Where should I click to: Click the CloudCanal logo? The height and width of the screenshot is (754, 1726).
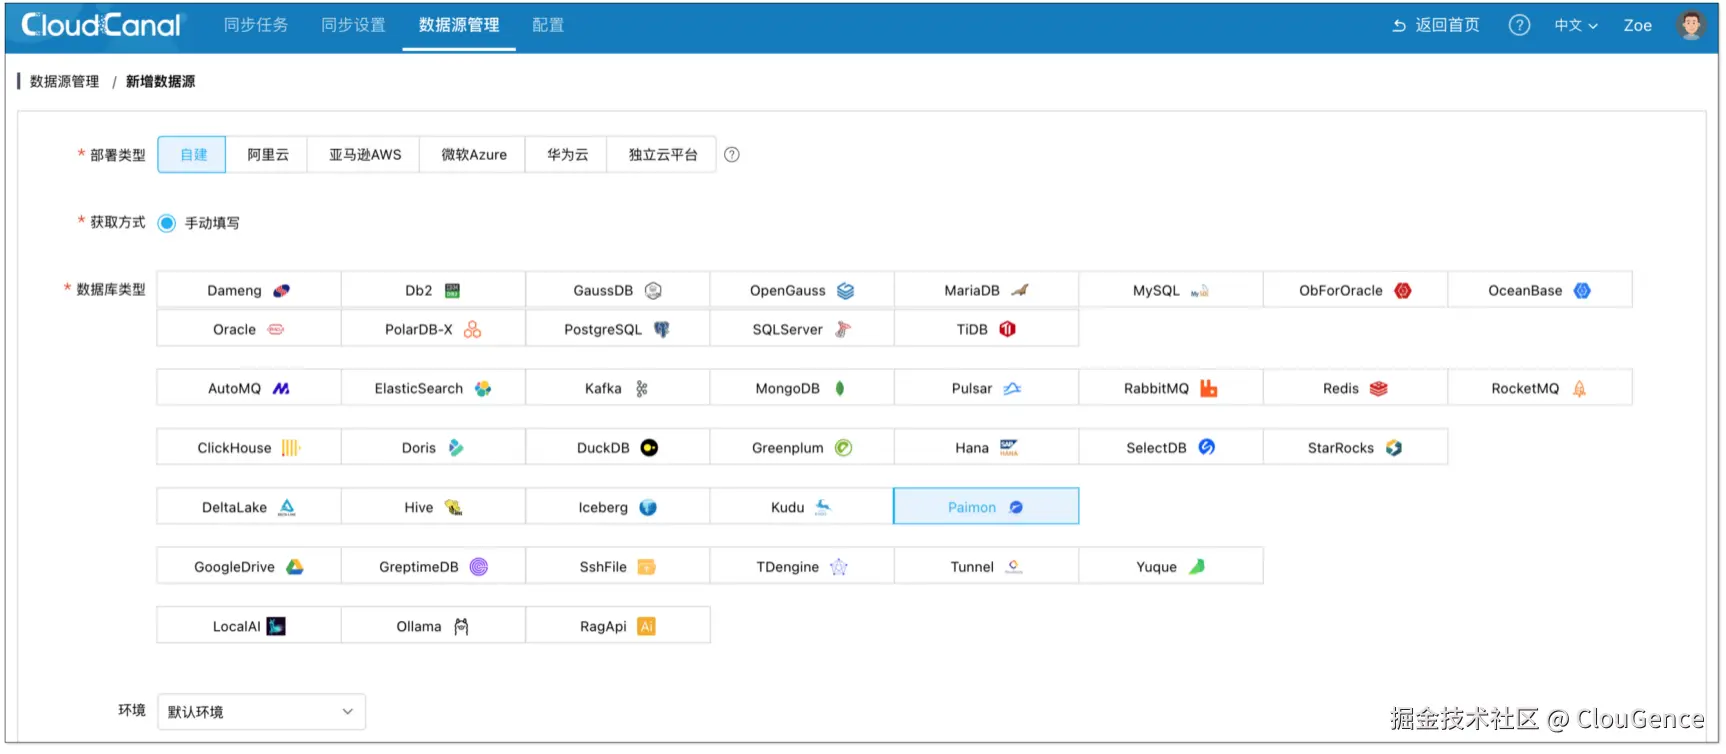point(101,25)
